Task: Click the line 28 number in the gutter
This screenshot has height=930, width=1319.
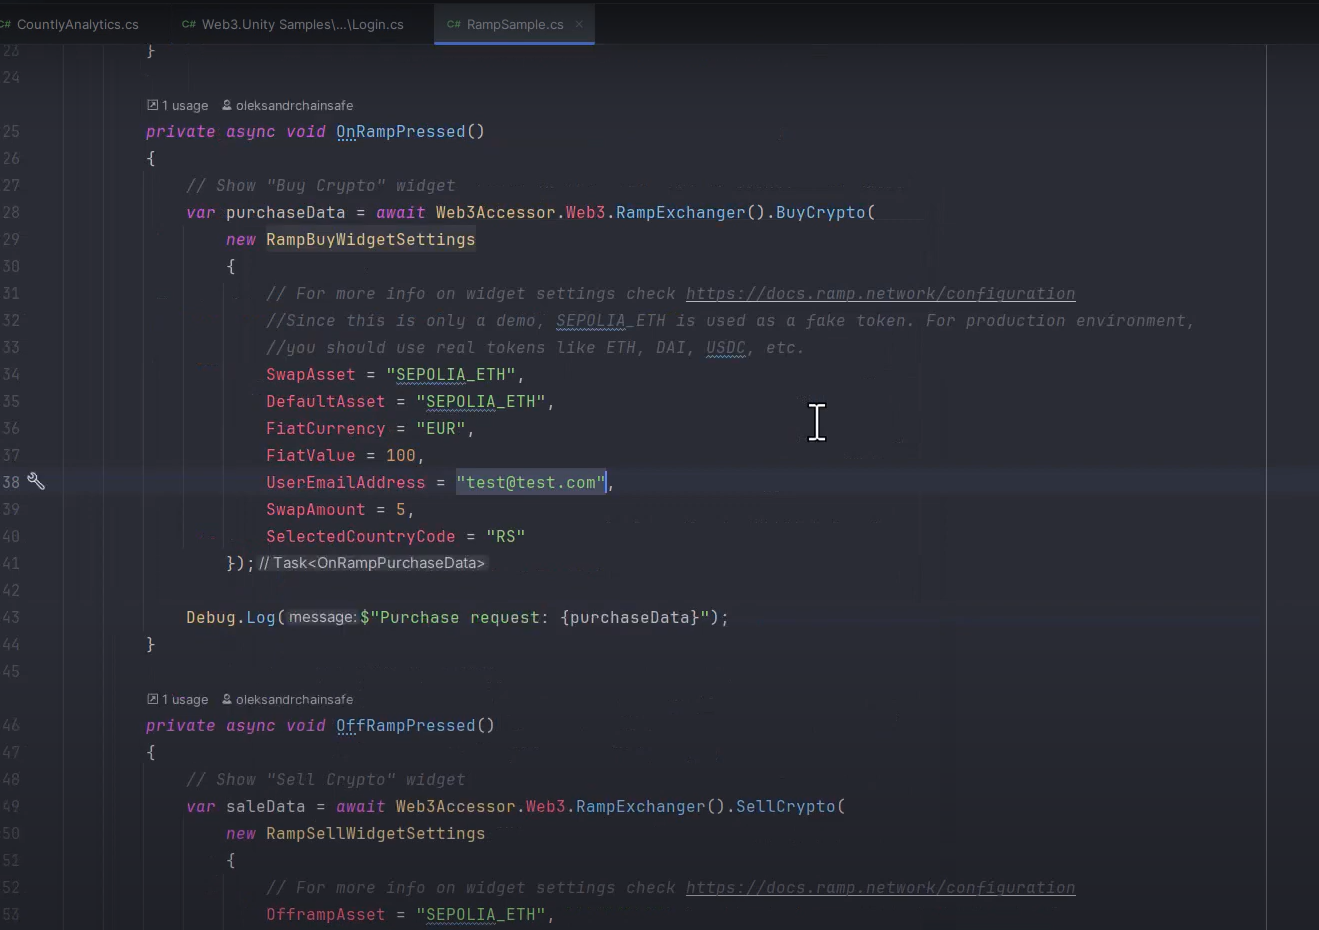Action: [x=11, y=212]
